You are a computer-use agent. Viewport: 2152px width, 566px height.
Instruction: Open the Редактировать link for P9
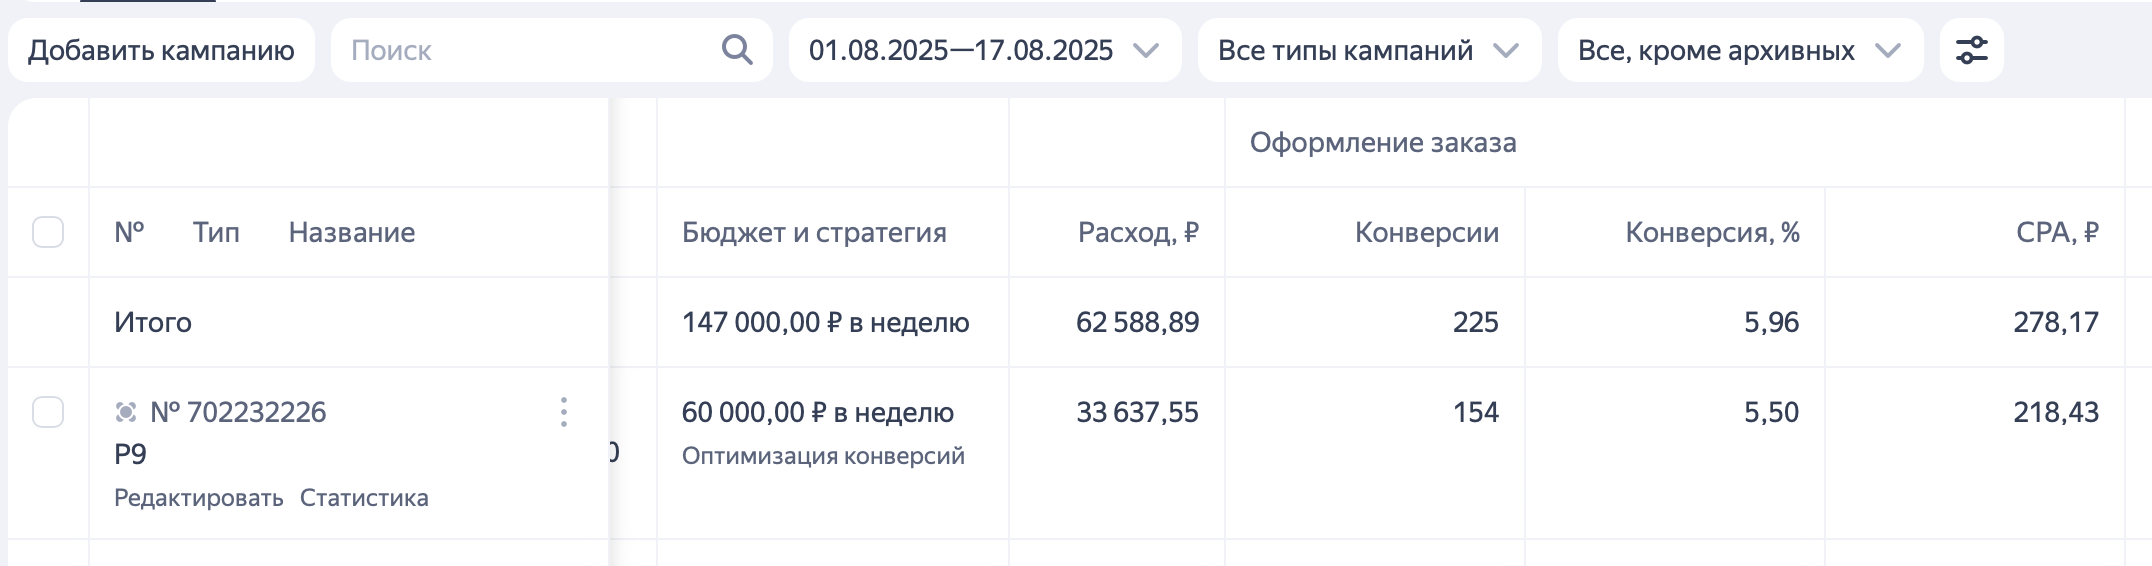[x=199, y=498]
